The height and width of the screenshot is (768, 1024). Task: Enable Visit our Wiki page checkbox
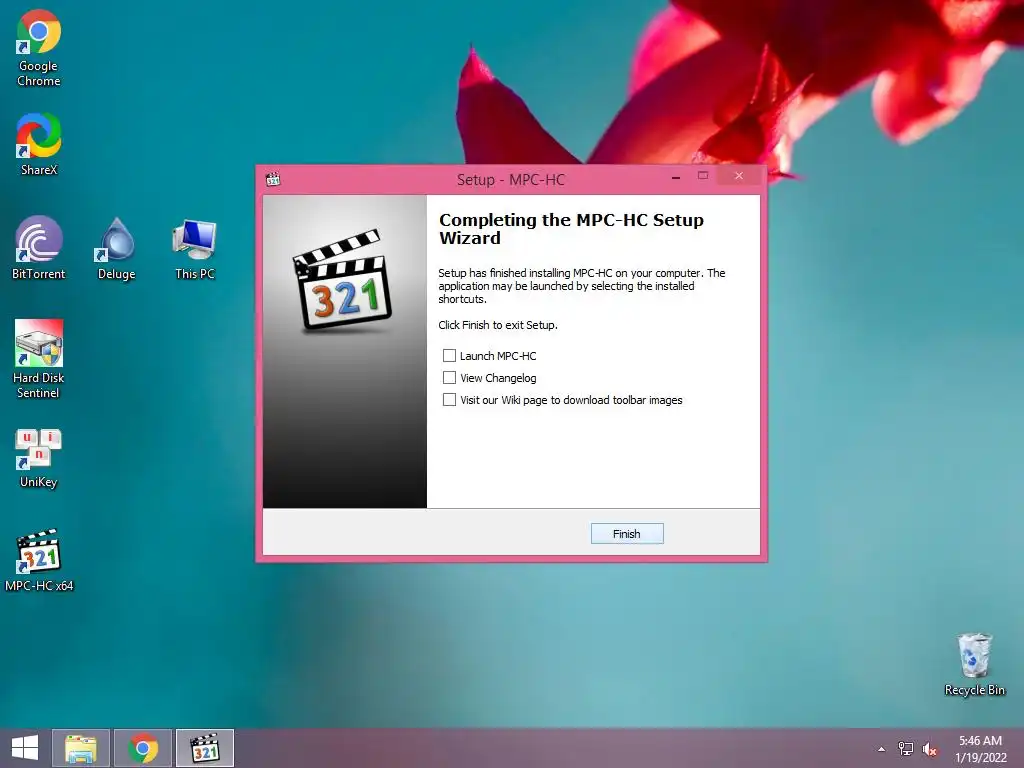(x=449, y=400)
